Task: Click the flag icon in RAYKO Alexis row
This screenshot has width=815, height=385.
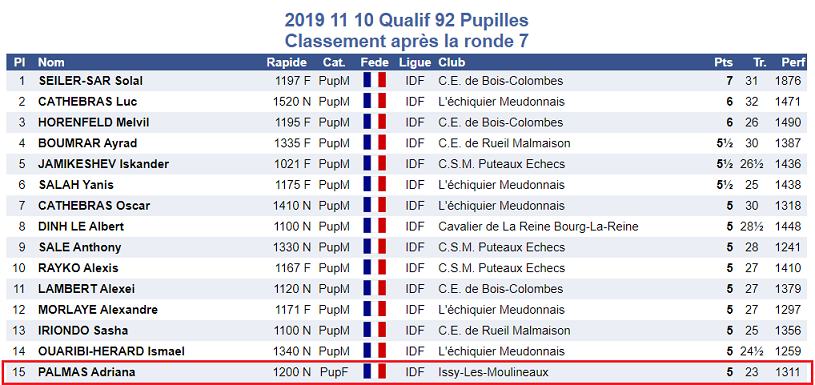Action: pos(375,268)
